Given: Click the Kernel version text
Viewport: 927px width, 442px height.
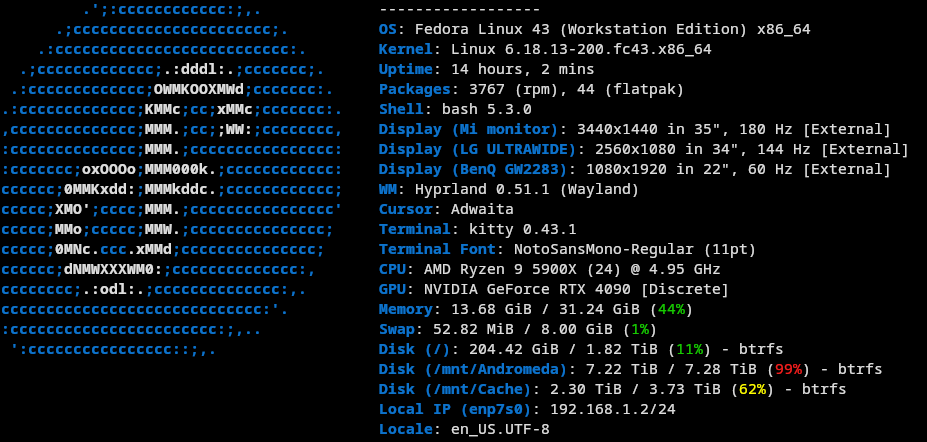Looking at the screenshot, I should [x=581, y=49].
